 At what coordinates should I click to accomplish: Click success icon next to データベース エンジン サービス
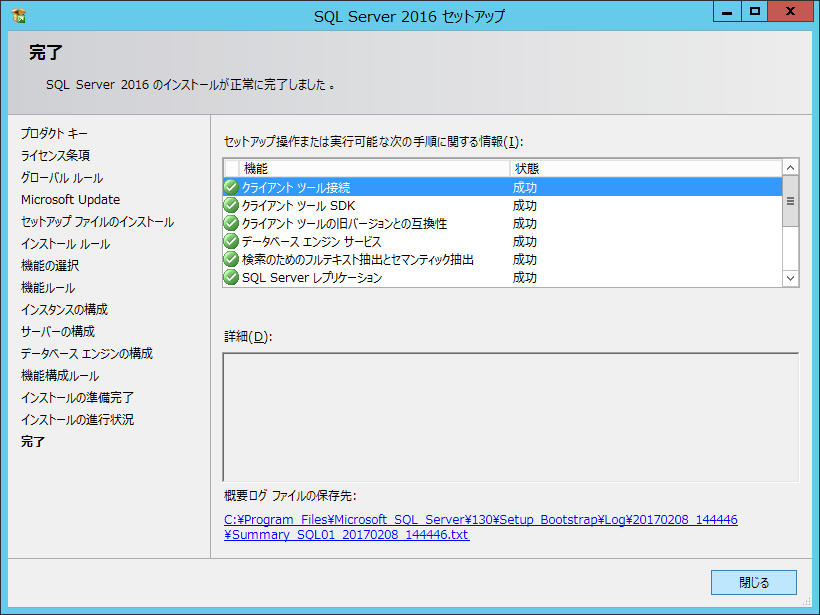pyautogui.click(x=231, y=241)
